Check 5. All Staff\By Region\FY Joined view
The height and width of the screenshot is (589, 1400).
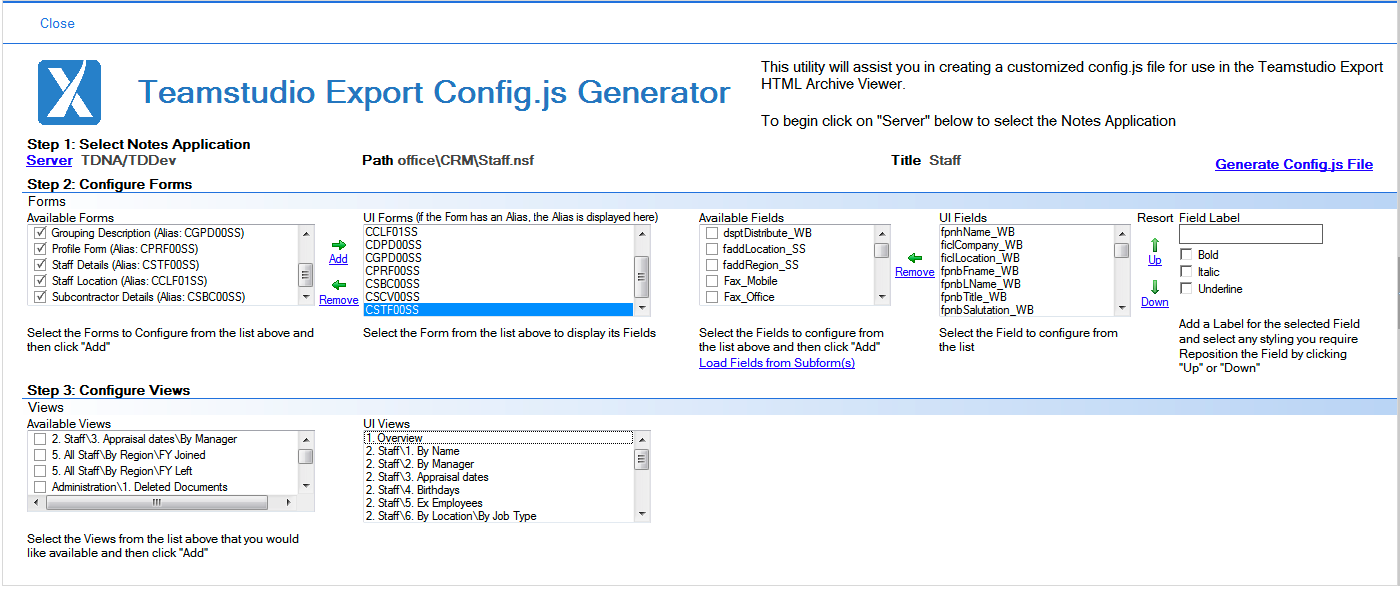(x=40, y=455)
